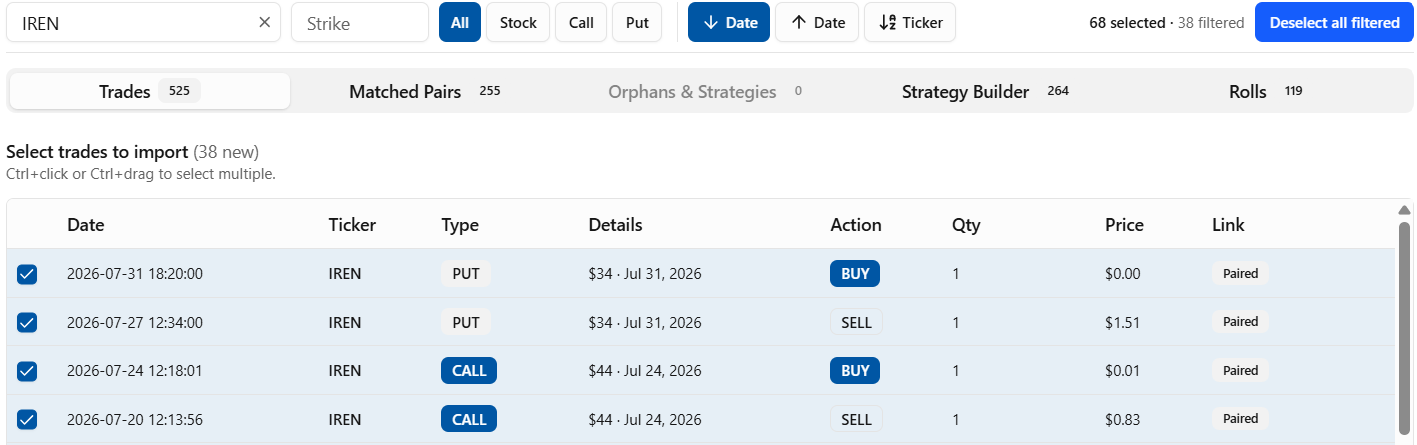Click the Type column header
This screenshot has height=445, width=1417.
(x=460, y=225)
